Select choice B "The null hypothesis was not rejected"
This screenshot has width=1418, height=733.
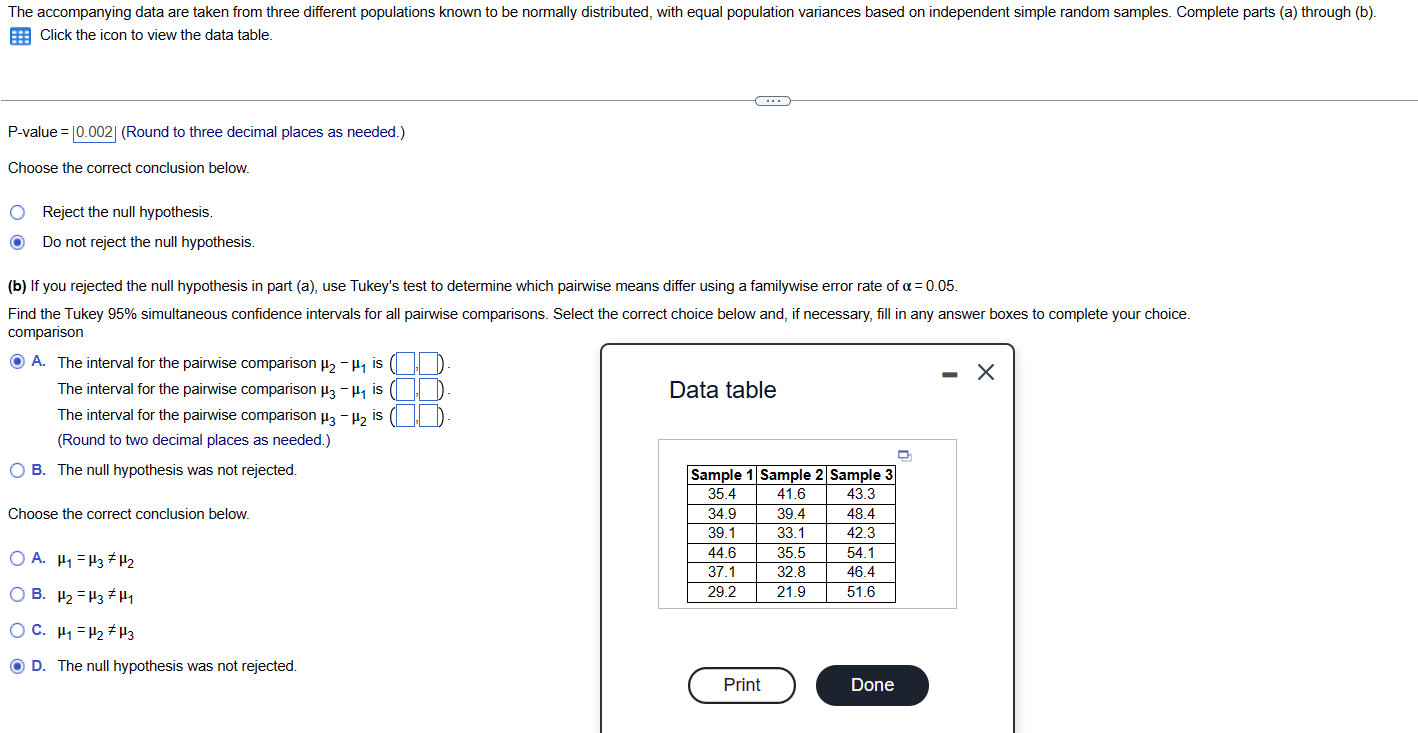(16, 470)
